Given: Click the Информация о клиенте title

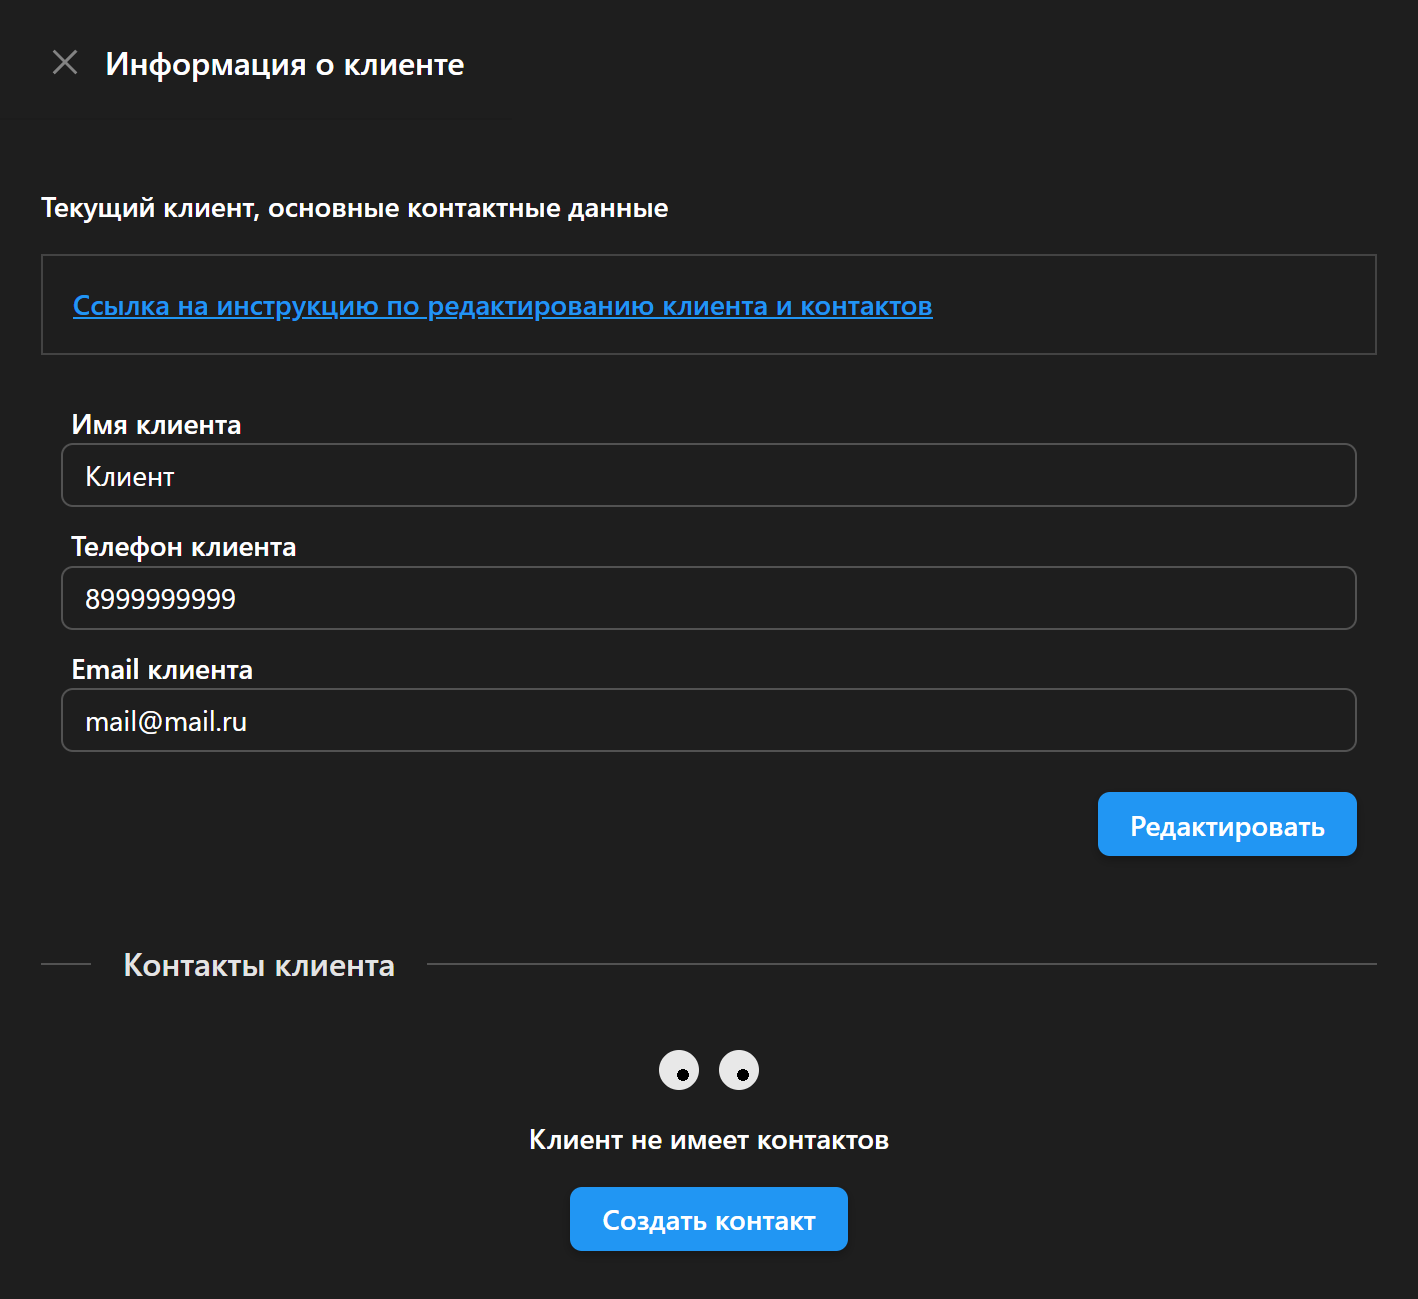Looking at the screenshot, I should [284, 64].
